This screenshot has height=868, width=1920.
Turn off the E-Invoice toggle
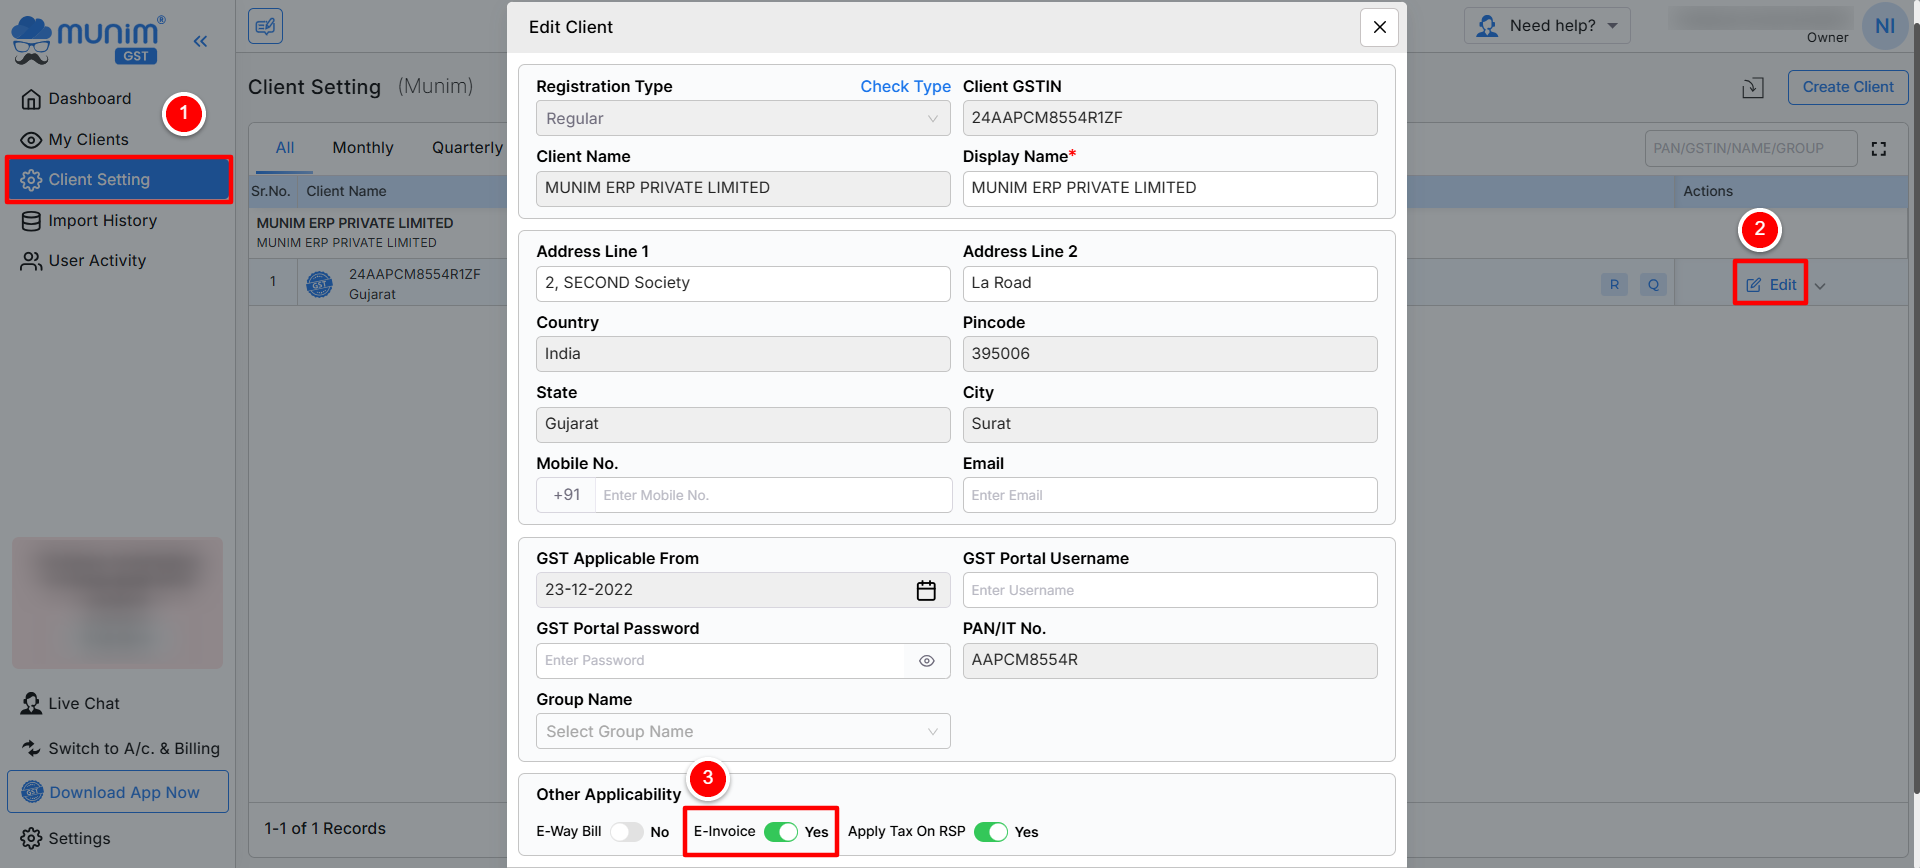click(x=780, y=832)
